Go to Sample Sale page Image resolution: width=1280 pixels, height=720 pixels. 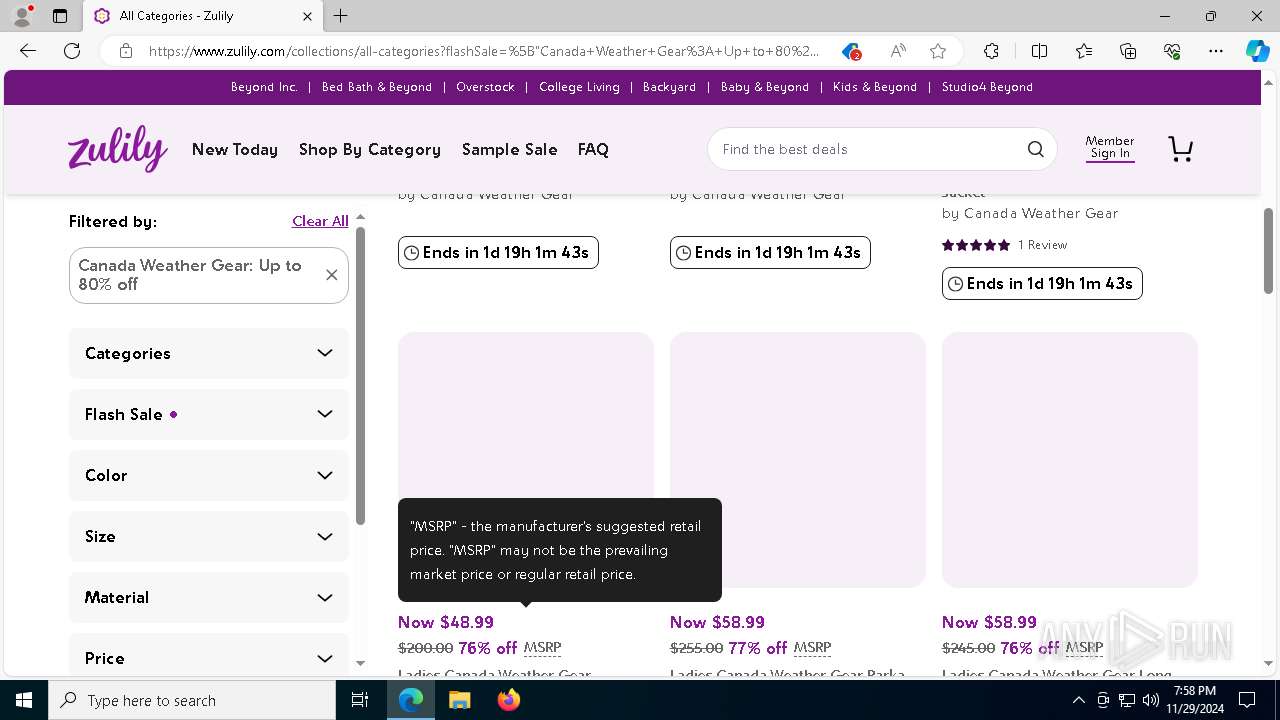[510, 149]
